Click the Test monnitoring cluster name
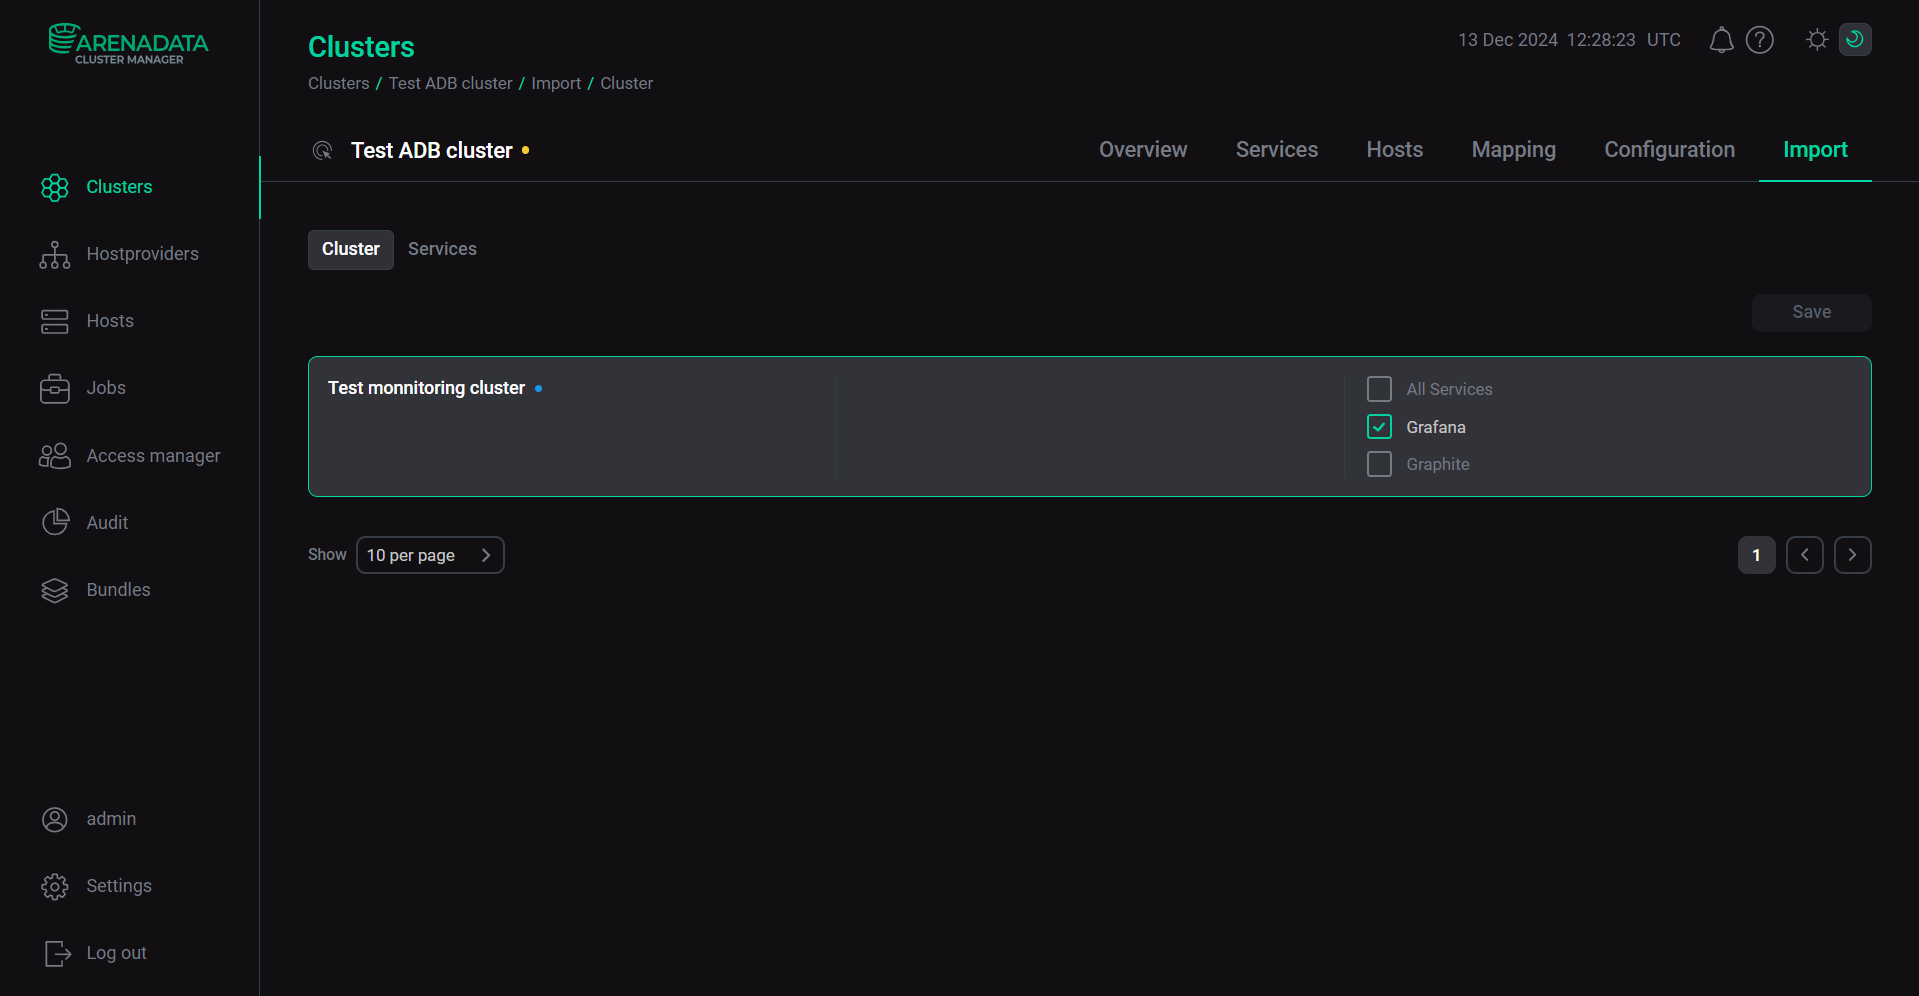1919x996 pixels. 426,388
